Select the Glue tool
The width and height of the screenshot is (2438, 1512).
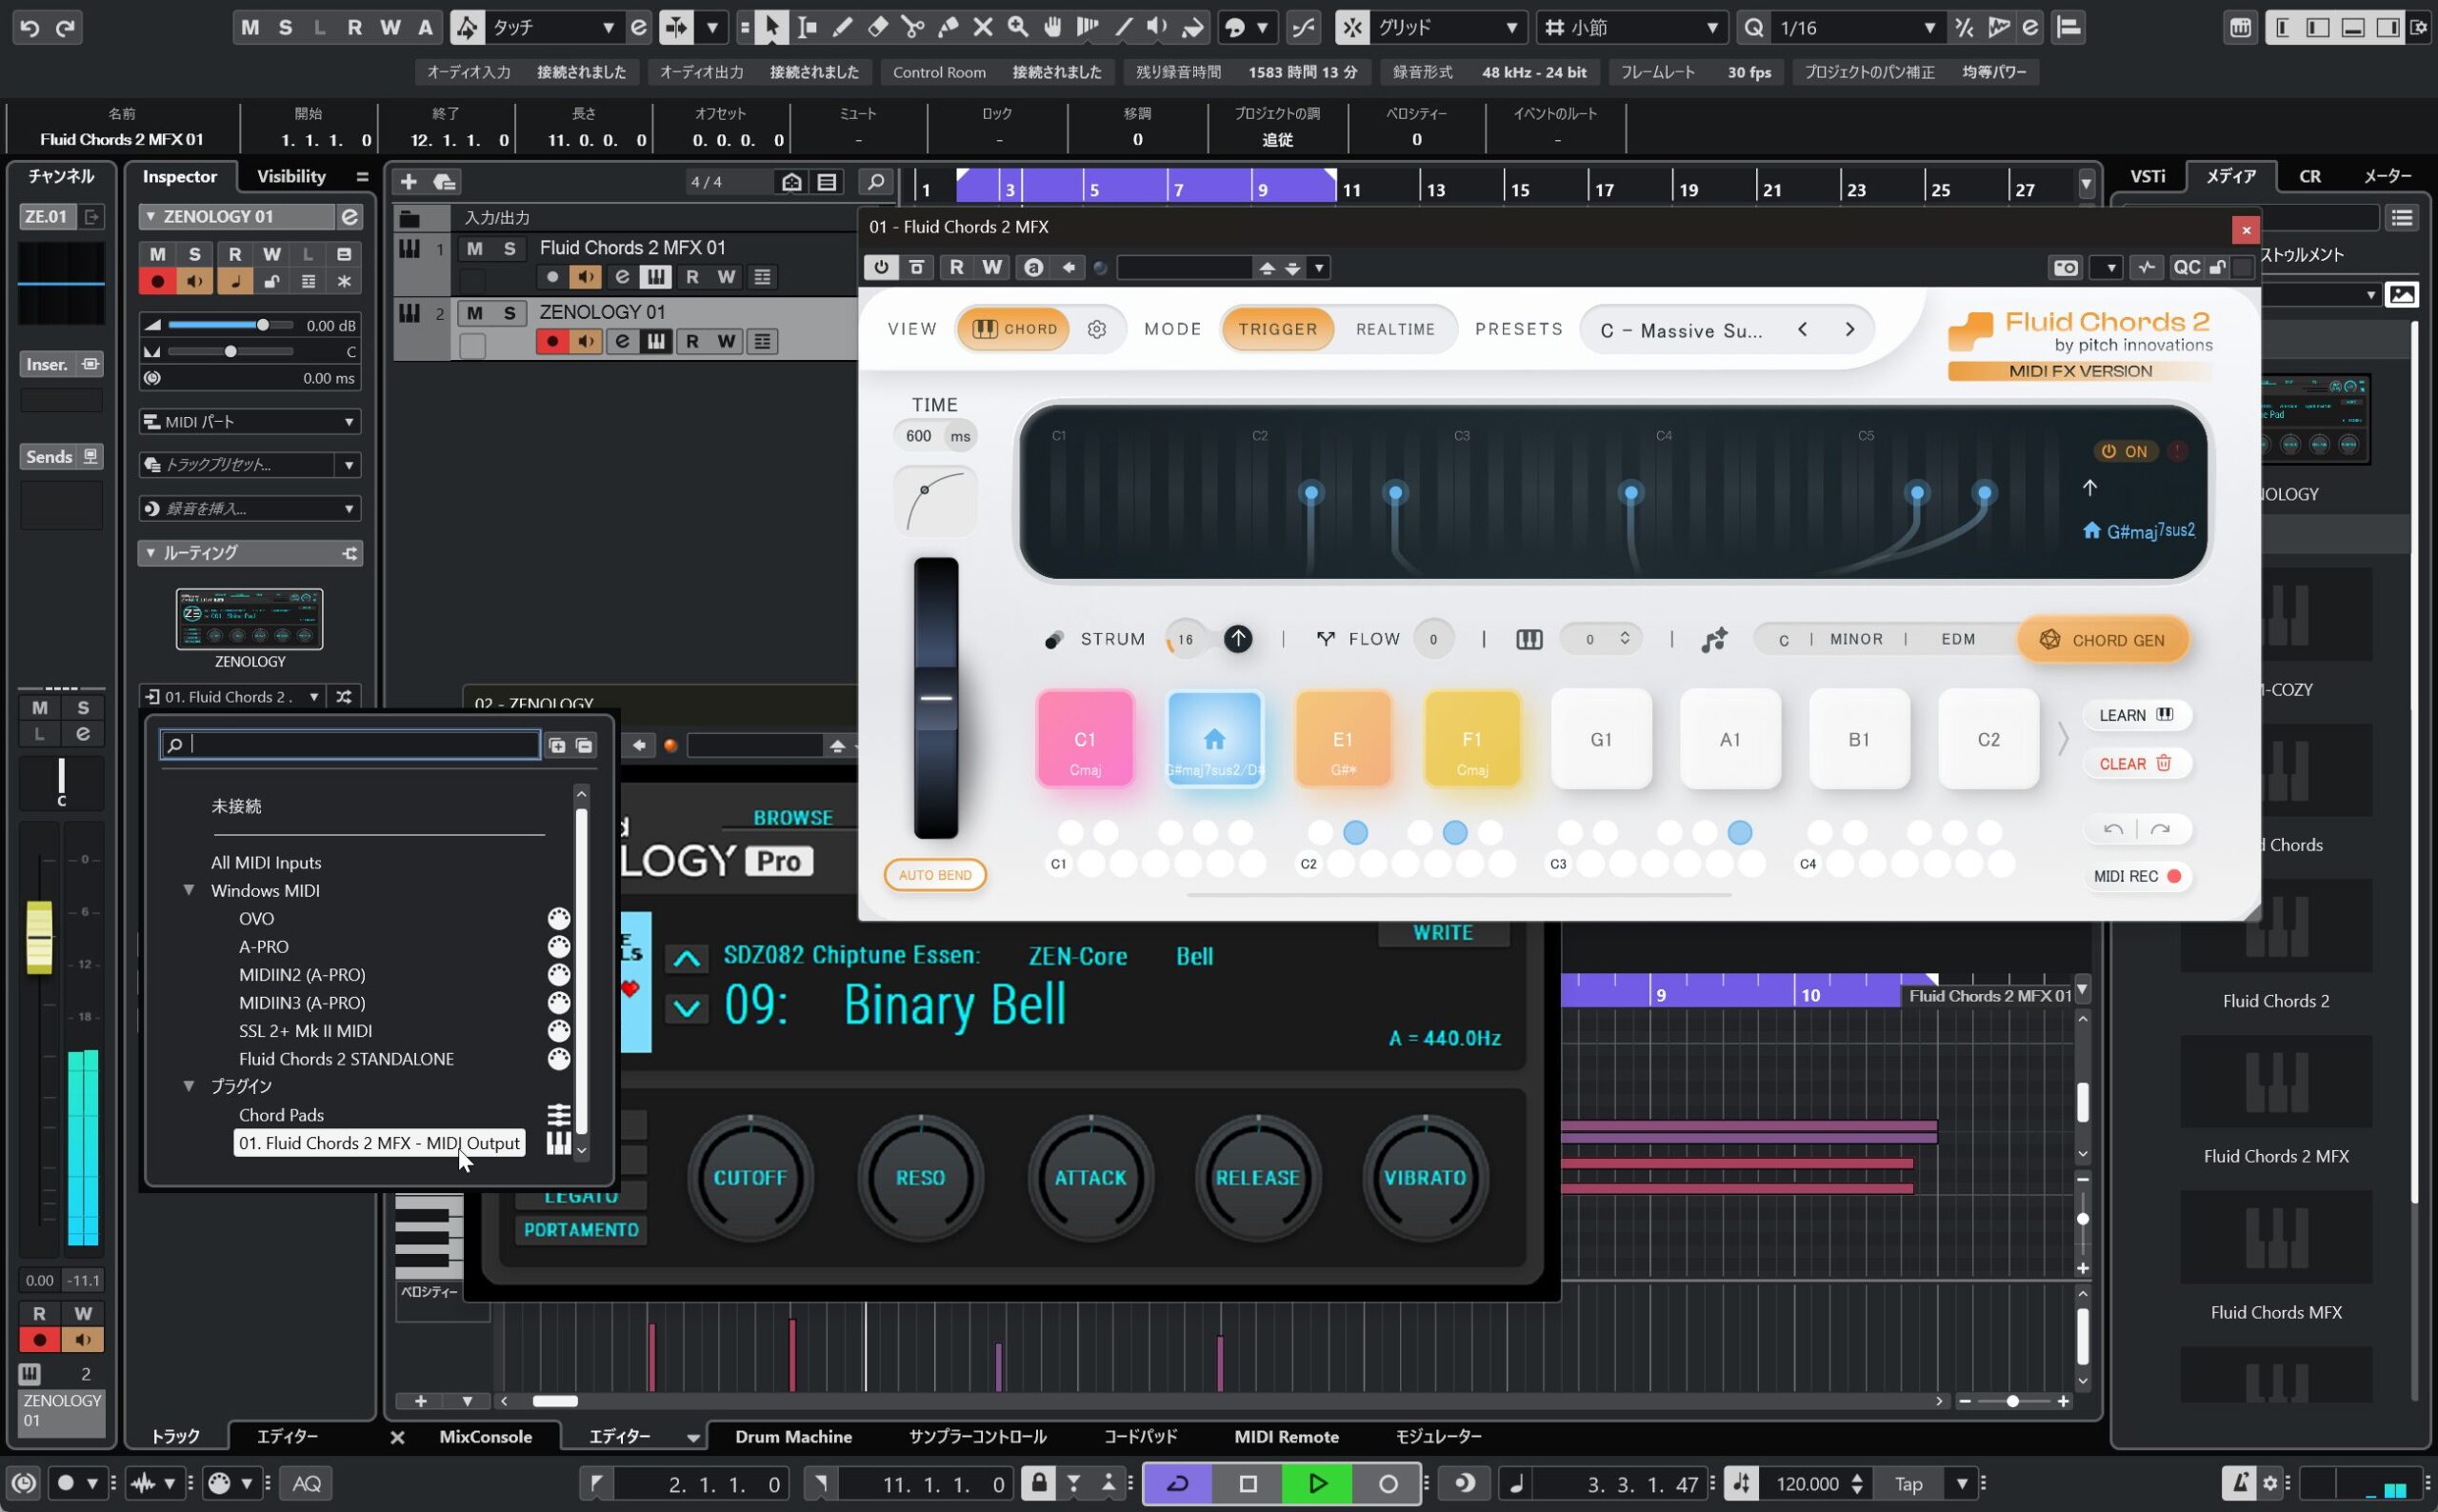[x=947, y=27]
